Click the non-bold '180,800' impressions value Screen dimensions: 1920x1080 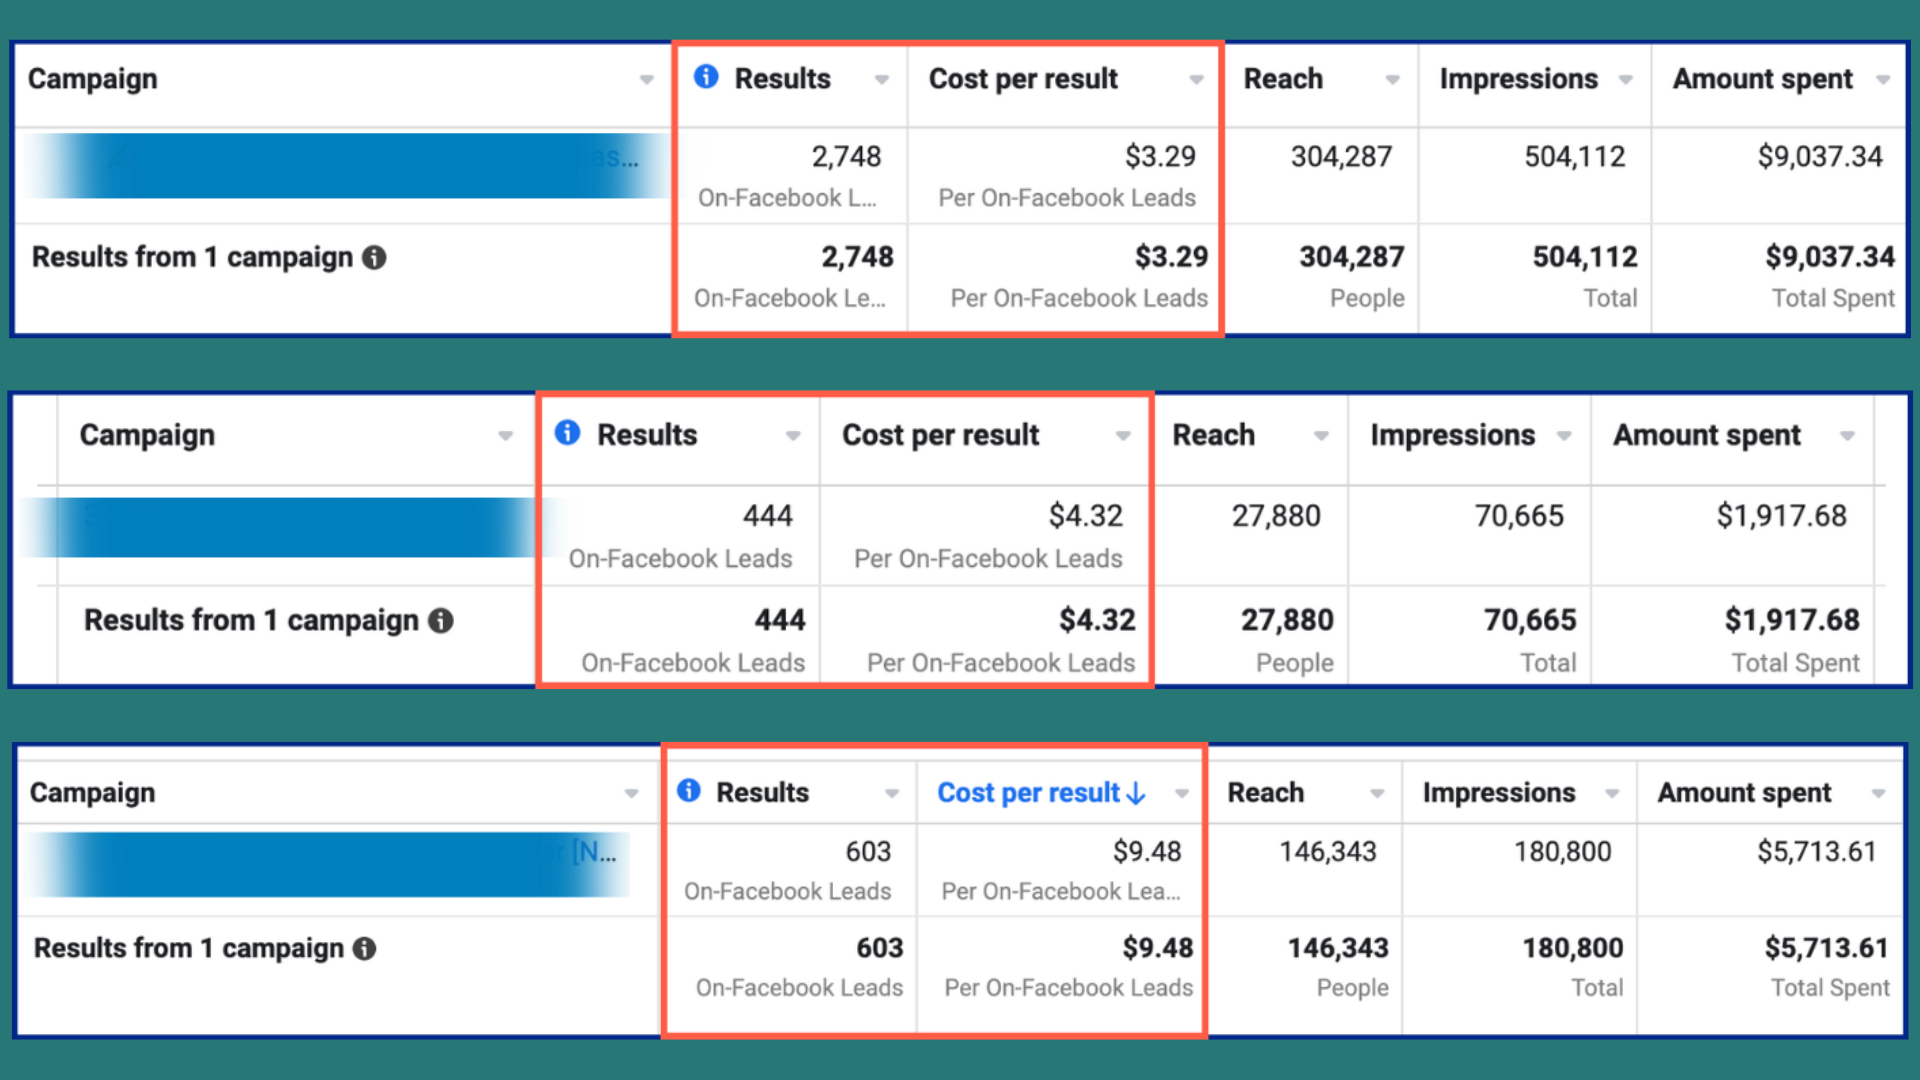tap(1563, 852)
